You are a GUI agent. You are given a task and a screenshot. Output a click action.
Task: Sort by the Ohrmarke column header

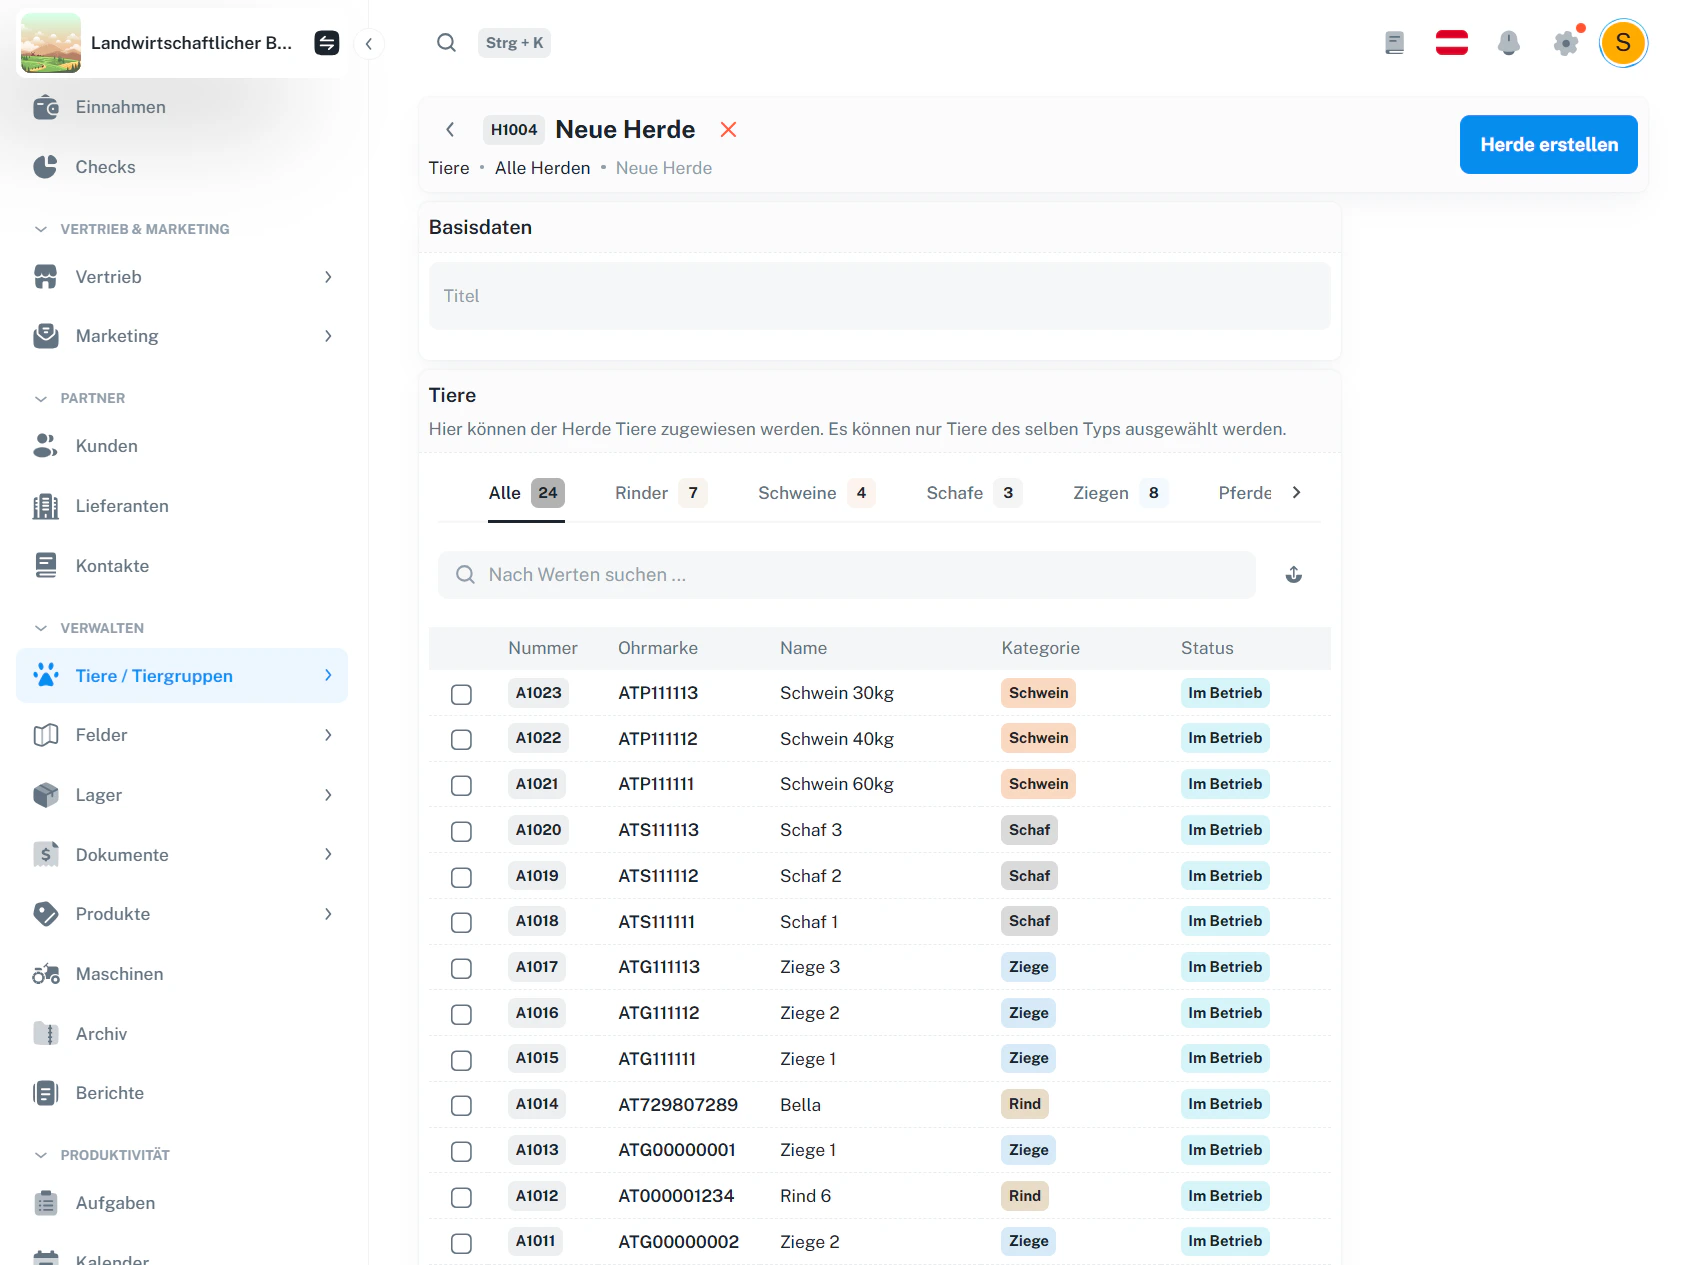coord(658,648)
